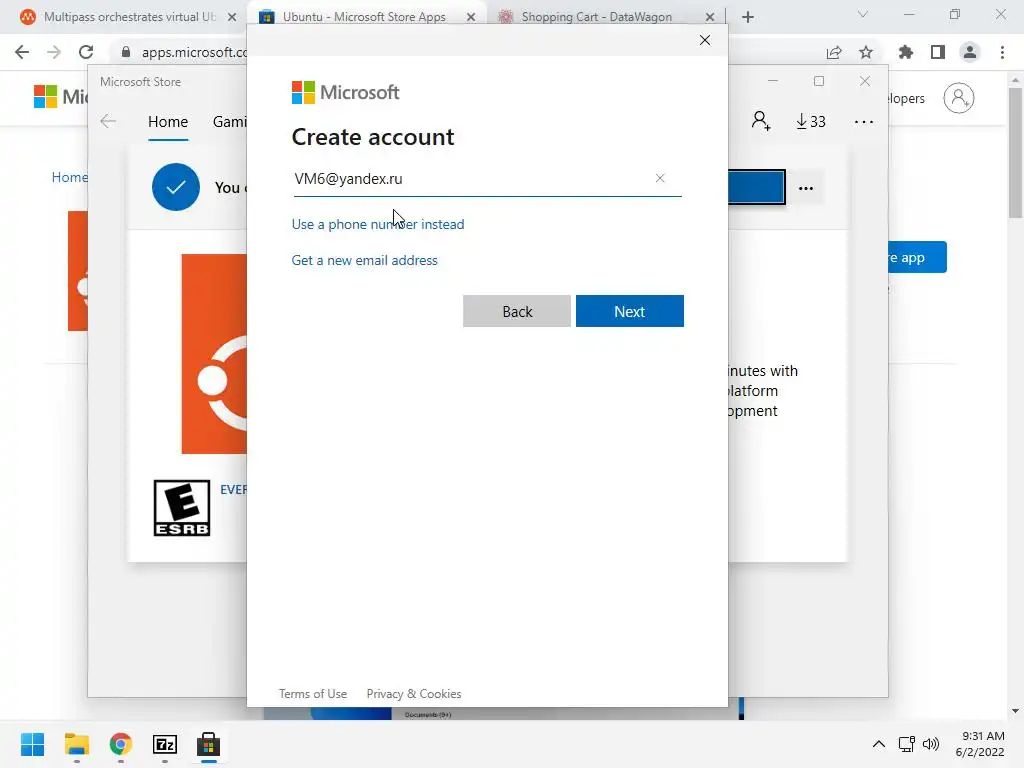1024x768 pixels.
Task: Select the Ubuntu - Microsoft Store Apps tab
Action: tap(364, 17)
